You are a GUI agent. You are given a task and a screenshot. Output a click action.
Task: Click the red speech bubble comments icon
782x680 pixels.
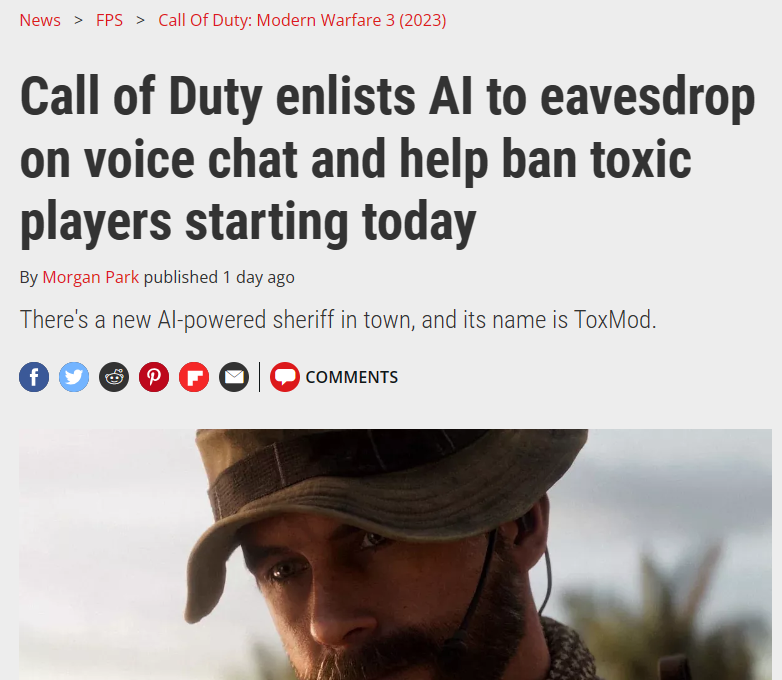pyautogui.click(x=285, y=377)
